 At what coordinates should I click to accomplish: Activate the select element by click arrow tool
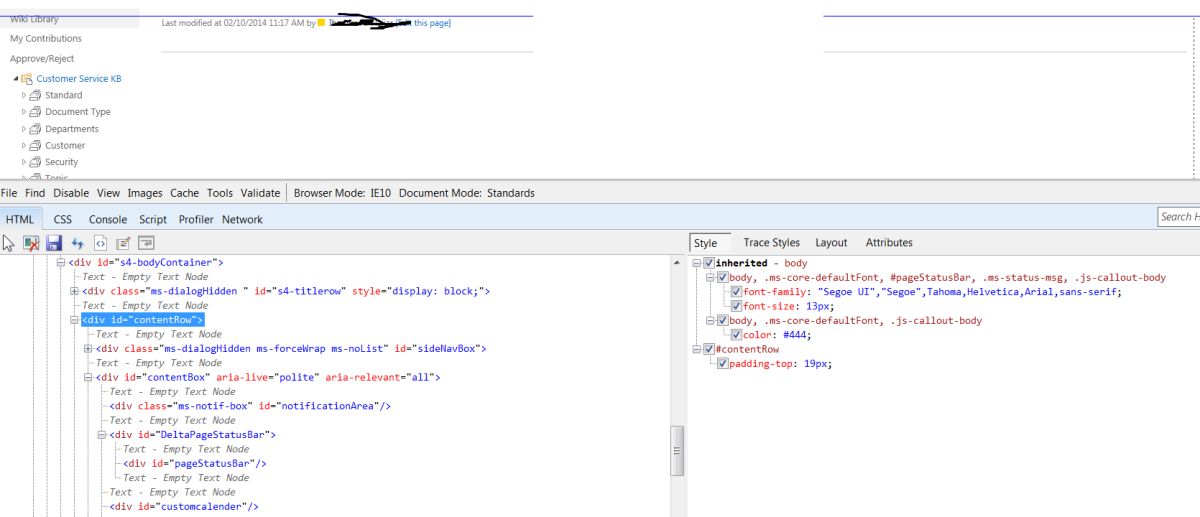pos(9,242)
